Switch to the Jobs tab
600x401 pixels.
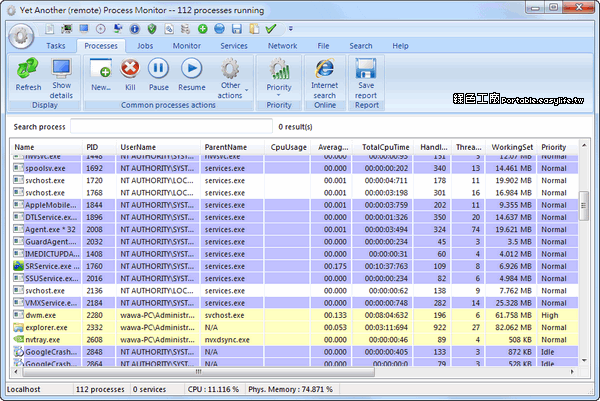pos(145,46)
